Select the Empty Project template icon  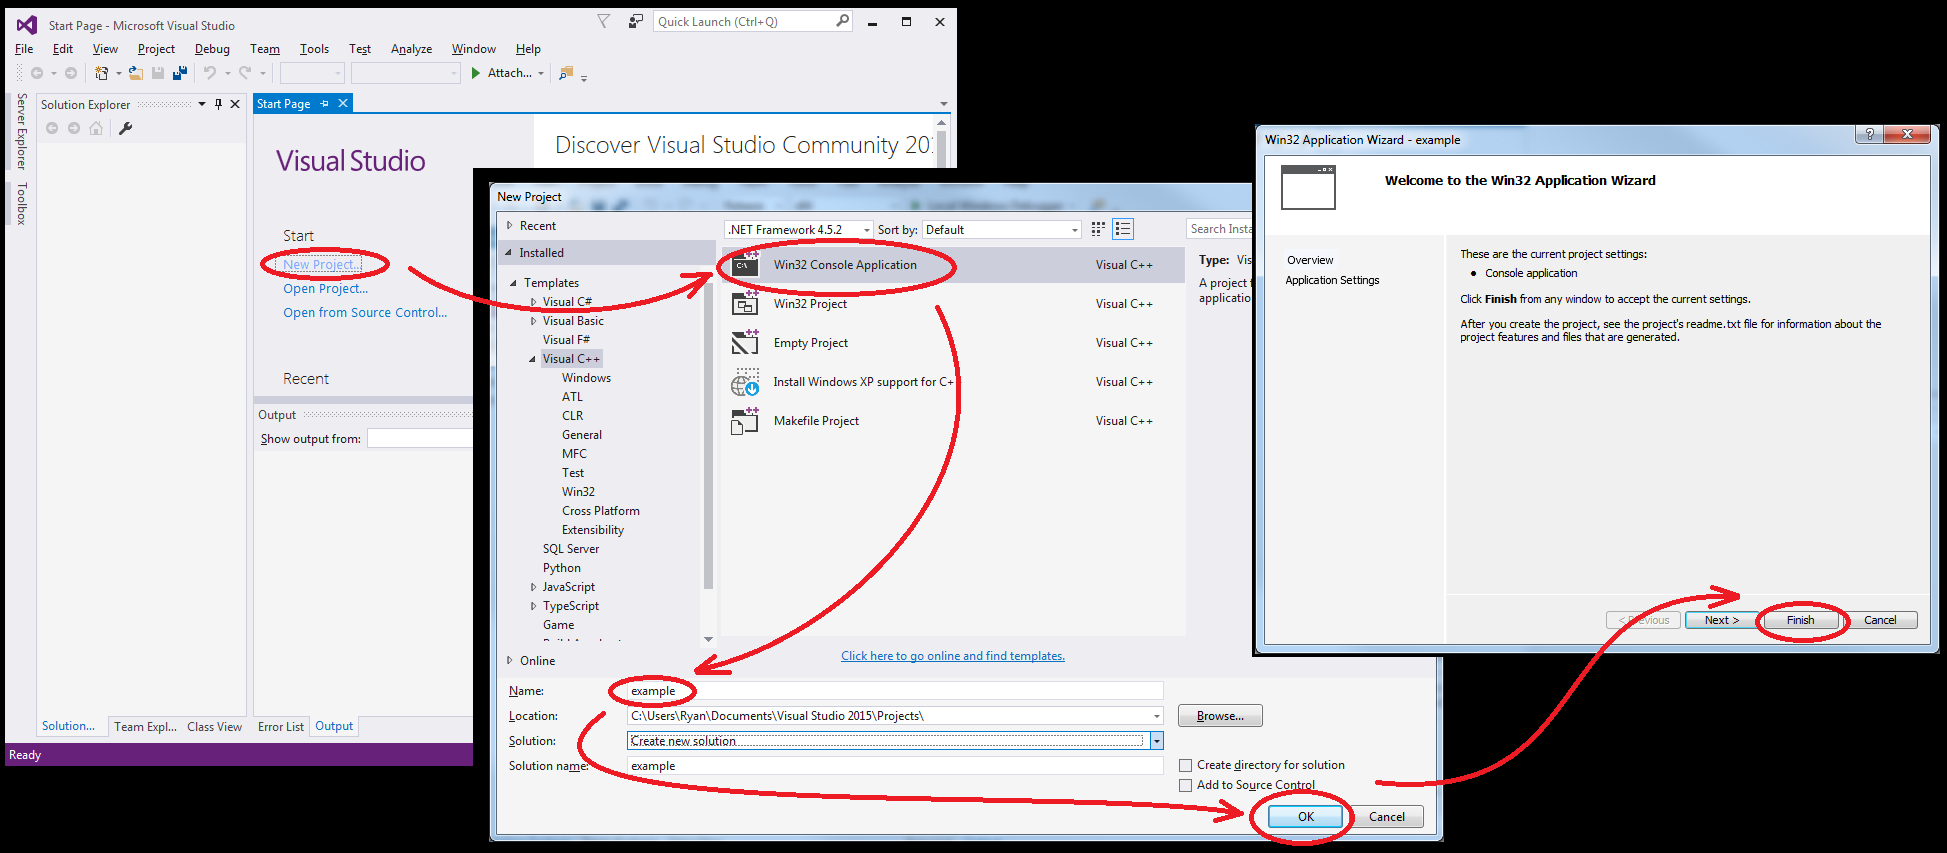point(745,343)
